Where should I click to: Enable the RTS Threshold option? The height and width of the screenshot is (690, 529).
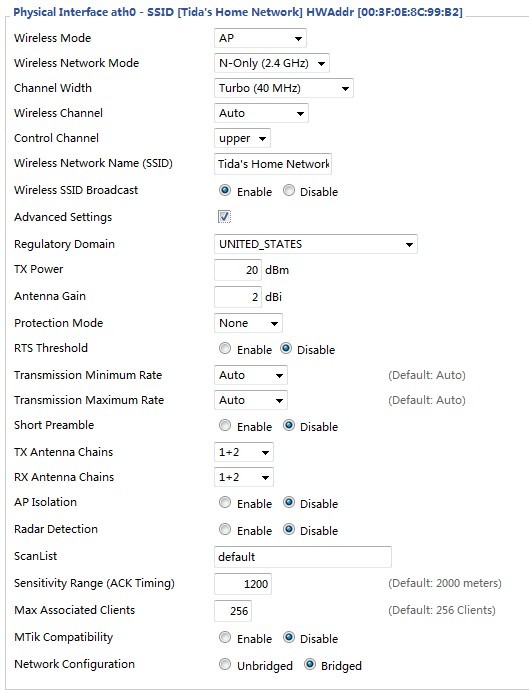point(225,349)
